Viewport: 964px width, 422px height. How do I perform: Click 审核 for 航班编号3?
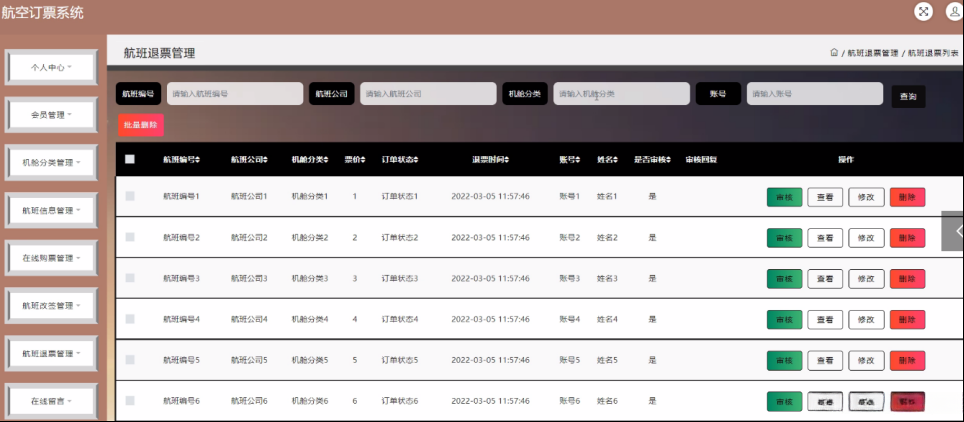[x=784, y=279]
